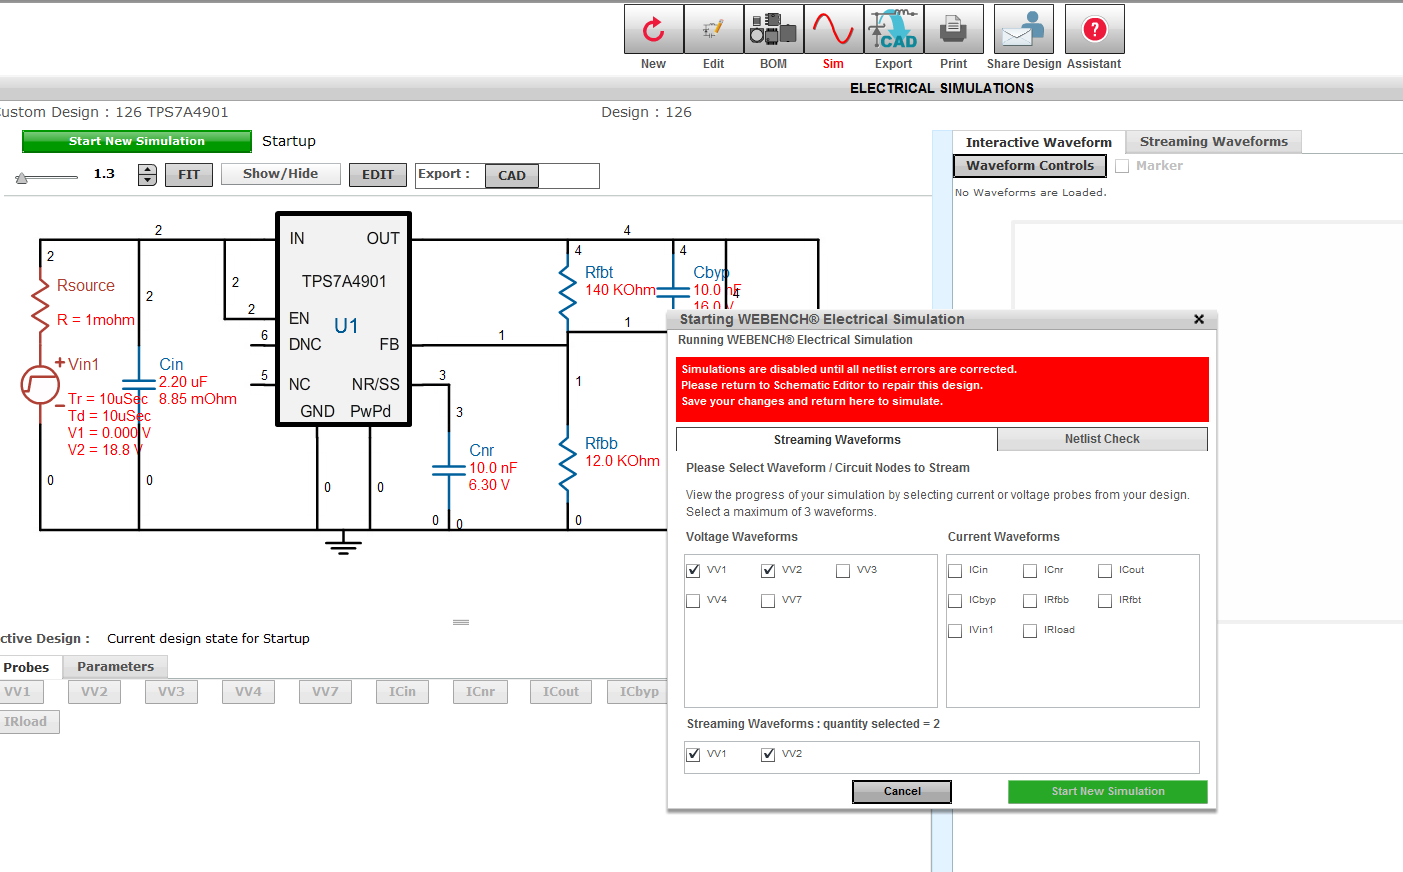Open the Streaming Waveforms tab beside Interactive Waveform
The width and height of the screenshot is (1403, 872).
click(1214, 142)
